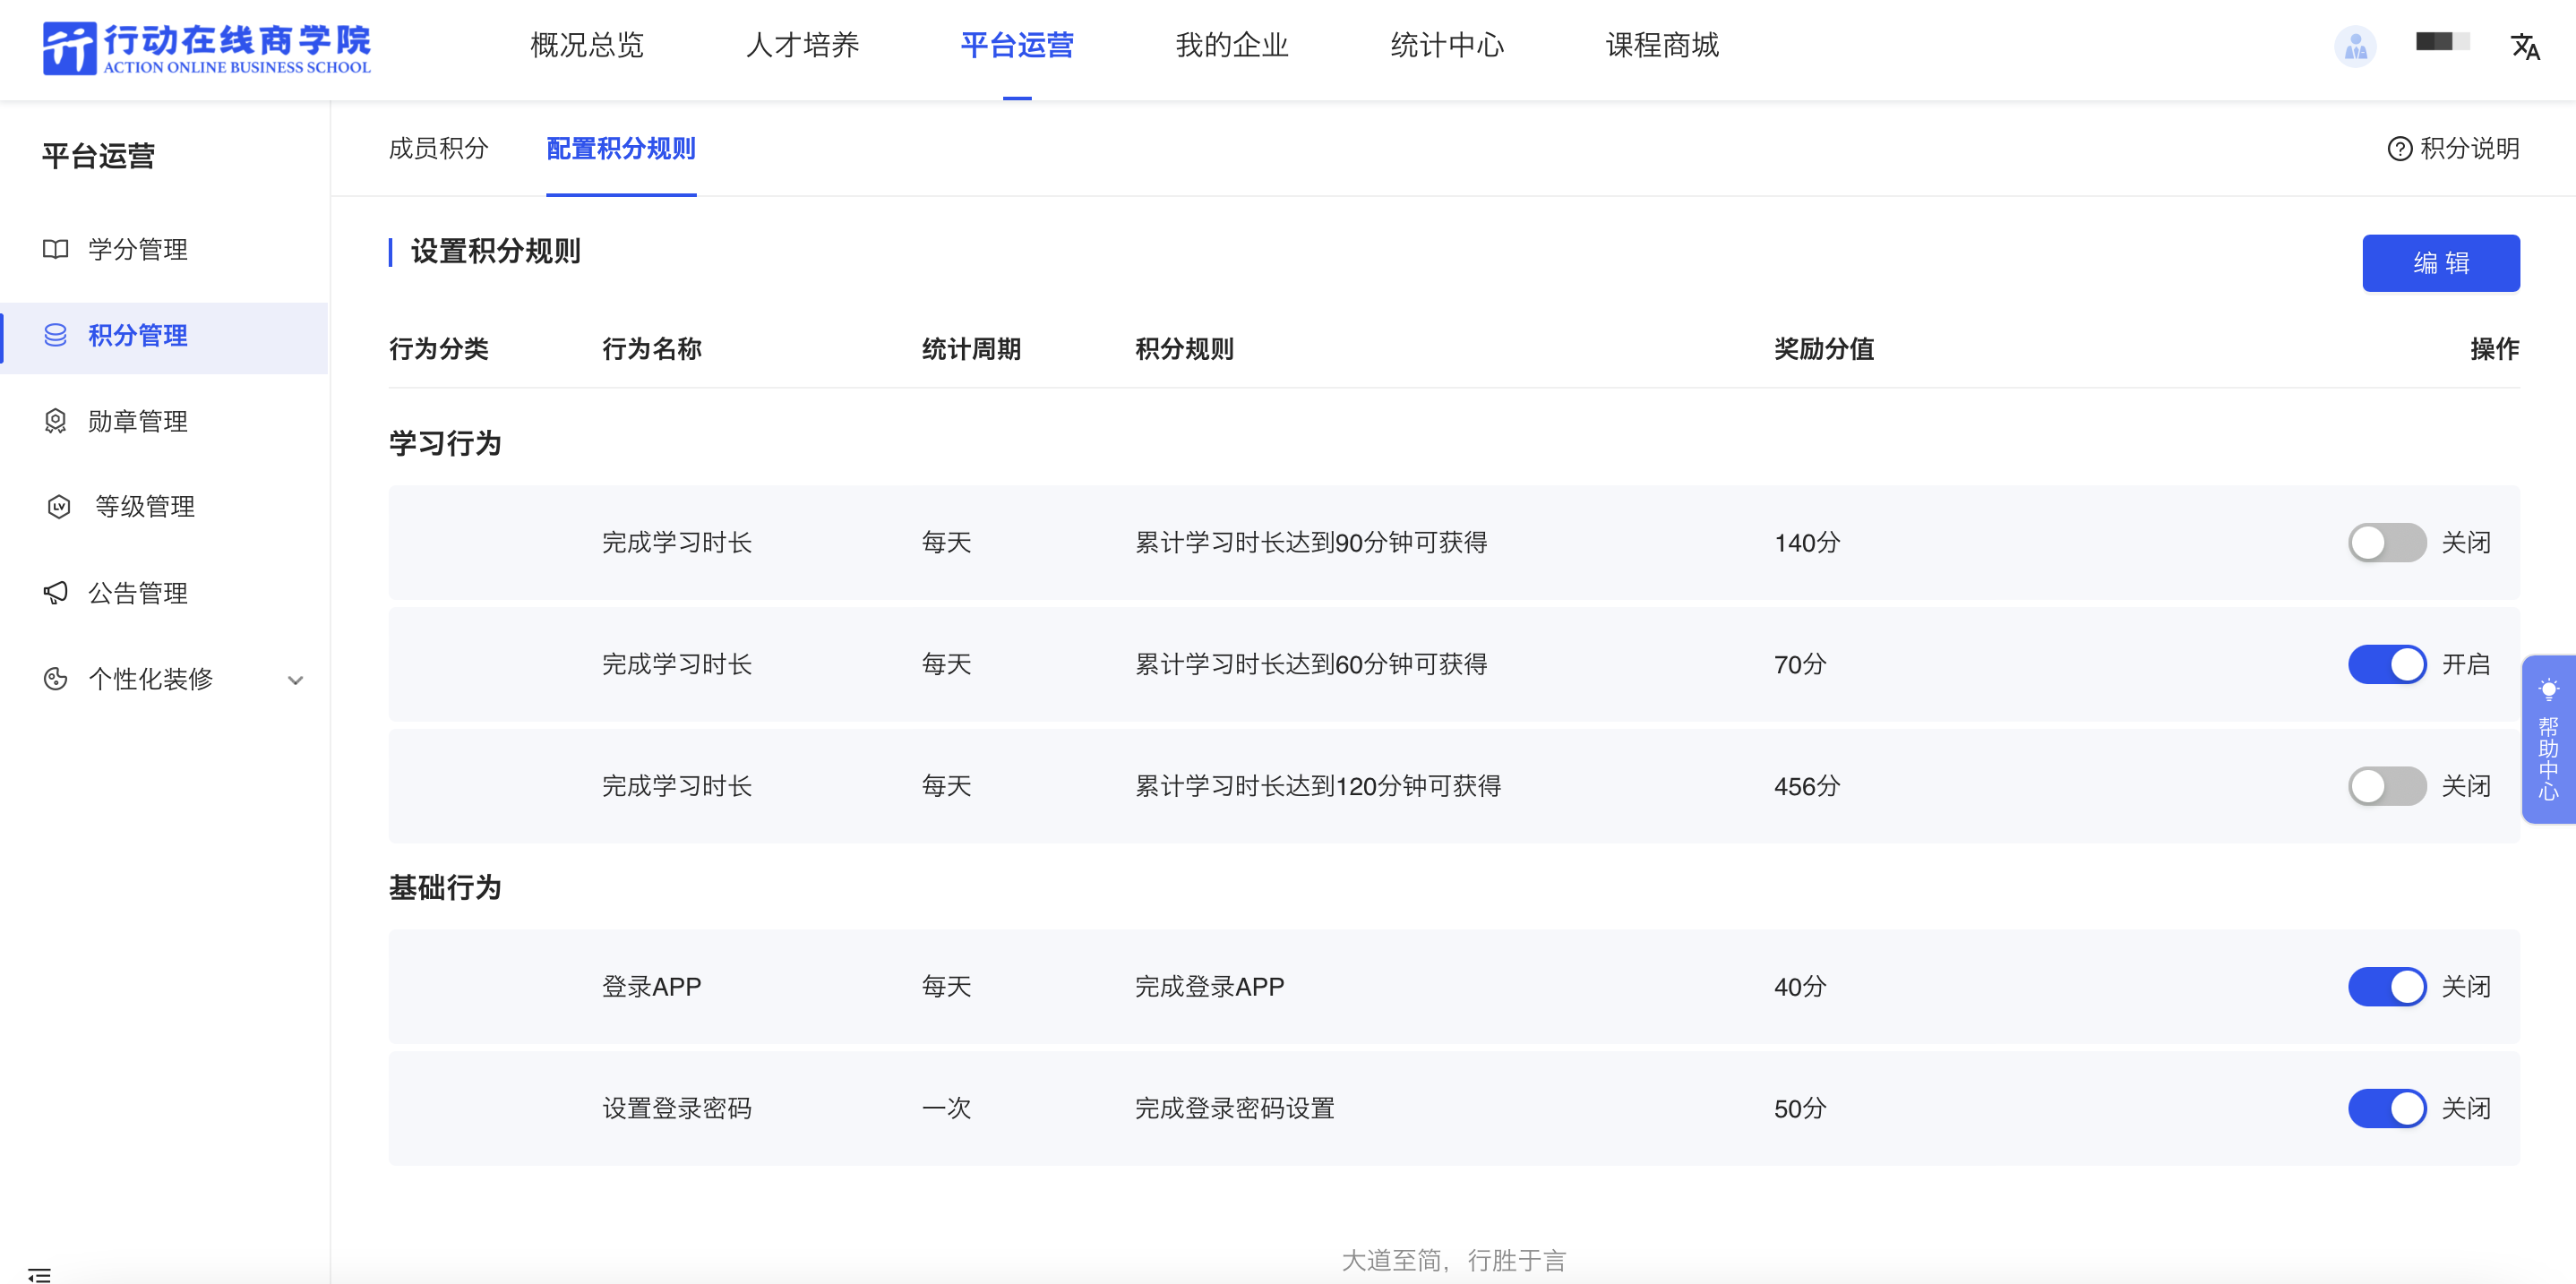
Task: Click the 操作 column header
Action: tap(2494, 349)
